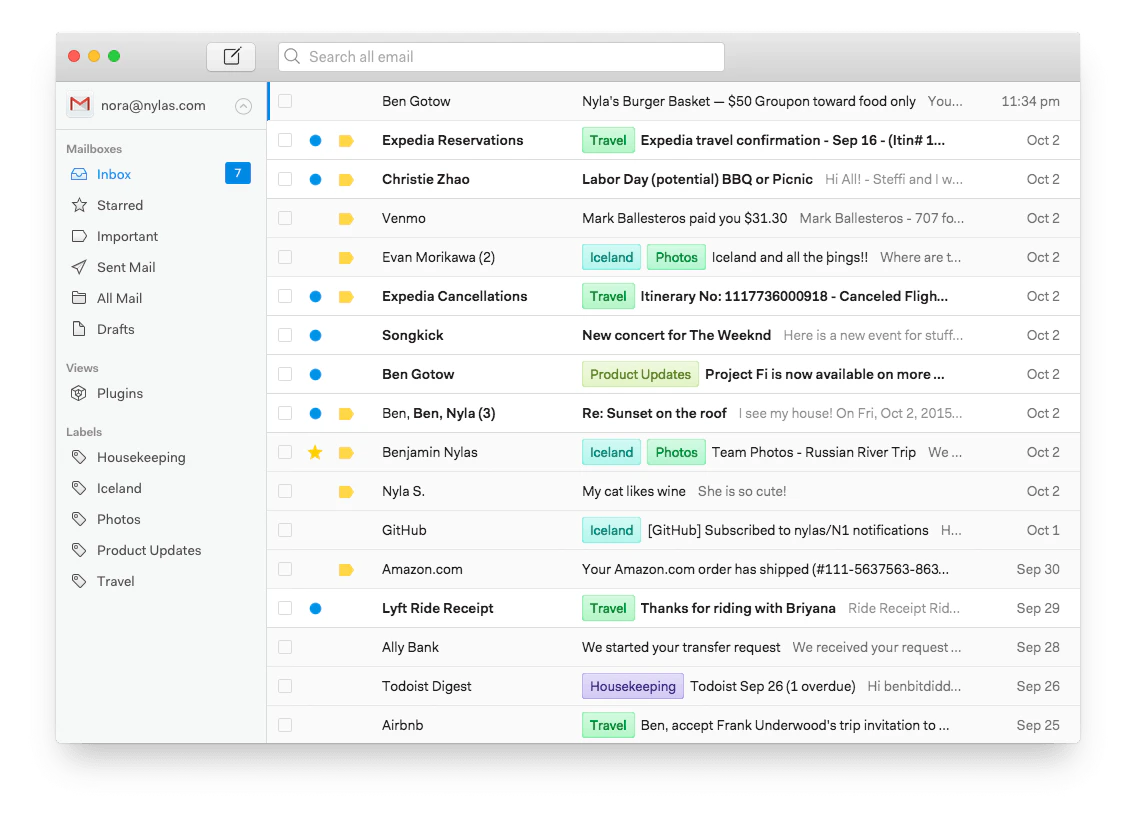Select checkbox for GitHub email
The width and height of the screenshot is (1136, 823).
[x=285, y=530]
